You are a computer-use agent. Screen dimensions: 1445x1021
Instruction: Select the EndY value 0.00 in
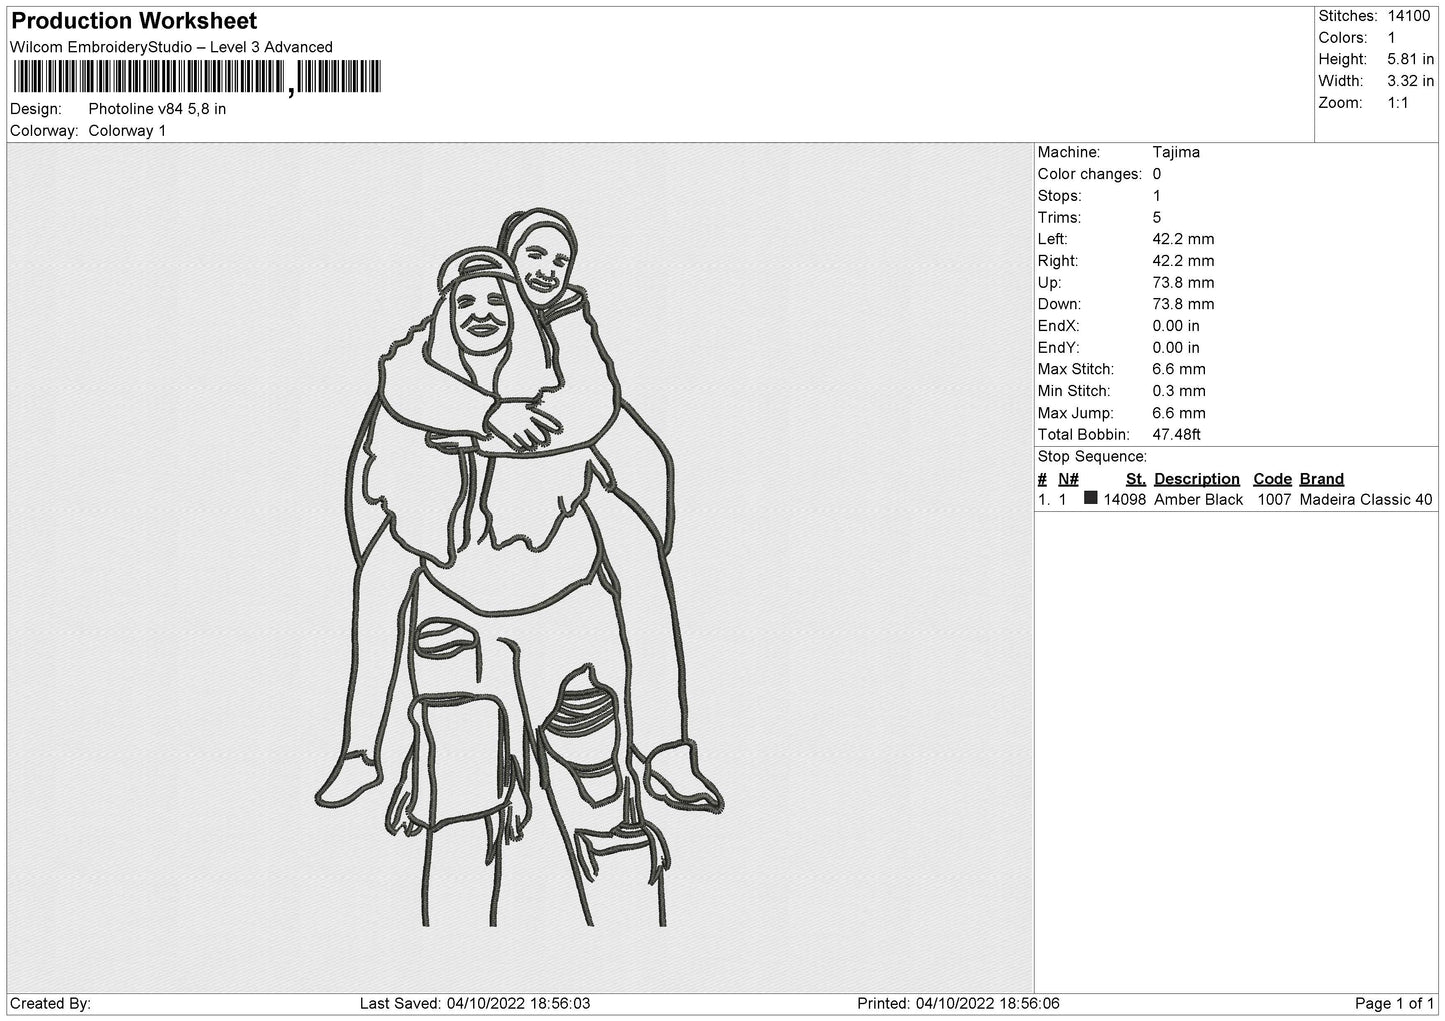(x=1176, y=348)
